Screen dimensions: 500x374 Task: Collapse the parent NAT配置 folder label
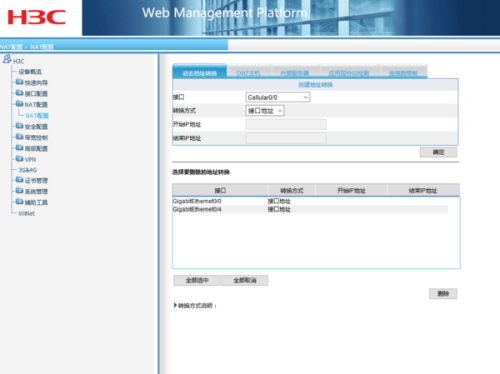[36, 105]
